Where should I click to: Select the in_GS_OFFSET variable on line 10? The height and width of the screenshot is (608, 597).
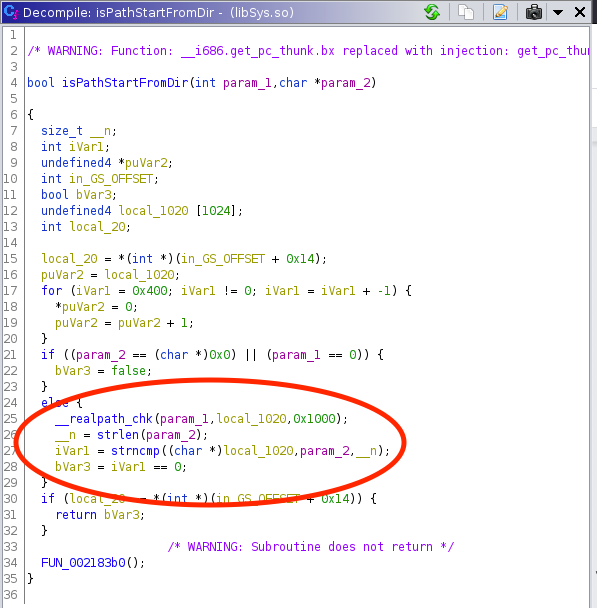point(111,179)
